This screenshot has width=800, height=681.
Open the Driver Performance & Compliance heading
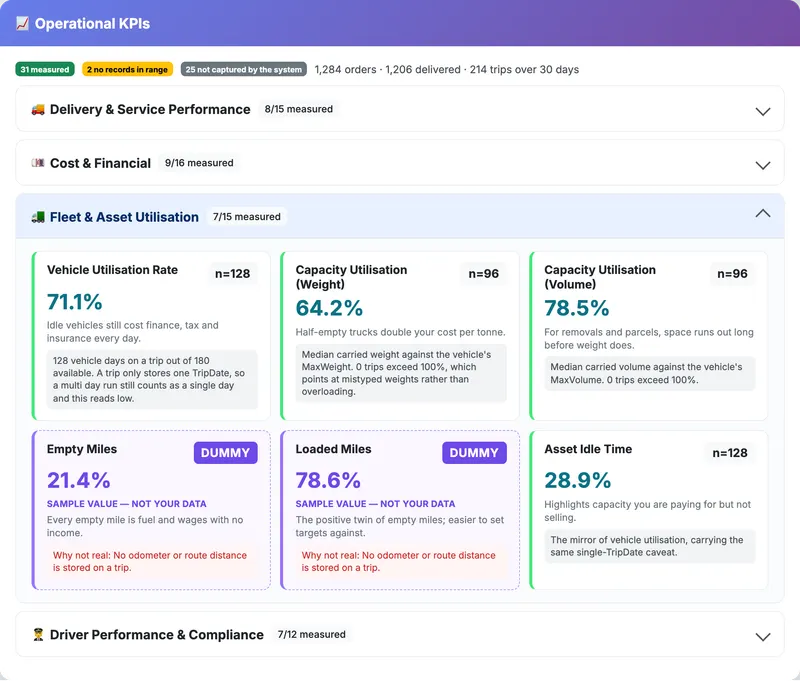coord(157,635)
